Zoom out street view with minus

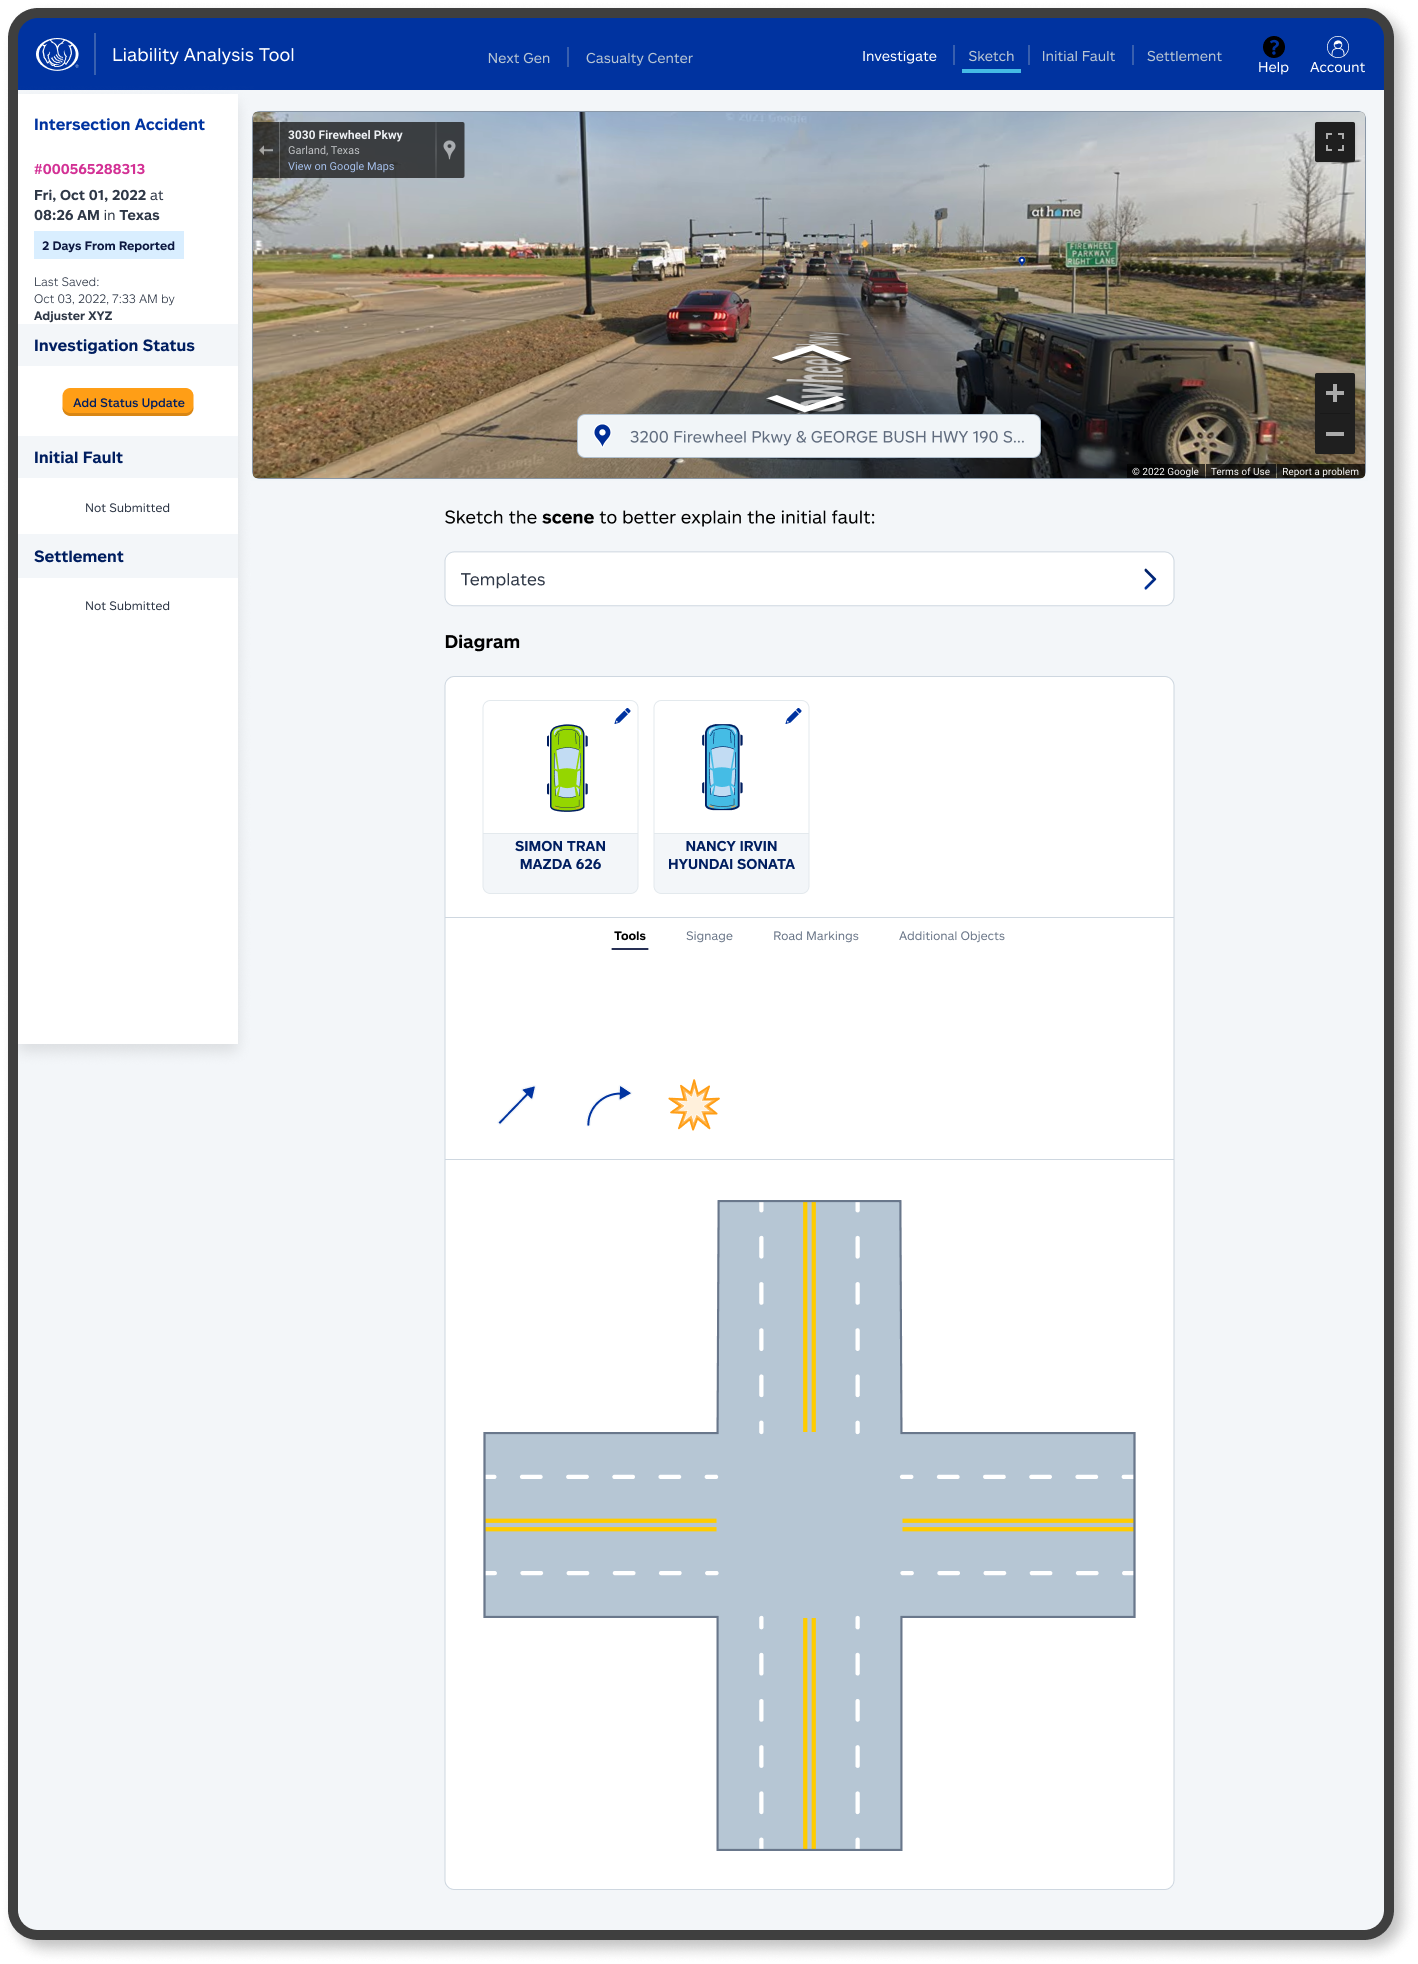1334,434
